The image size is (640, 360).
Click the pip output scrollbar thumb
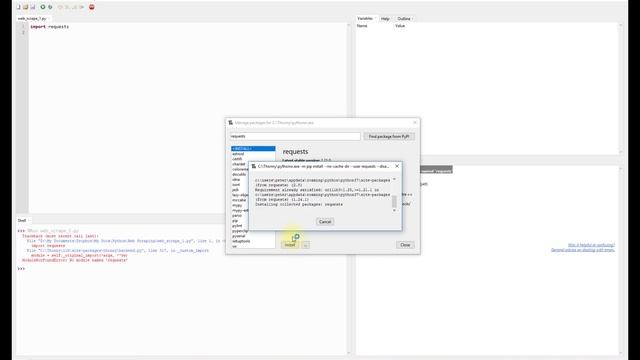click(x=394, y=201)
